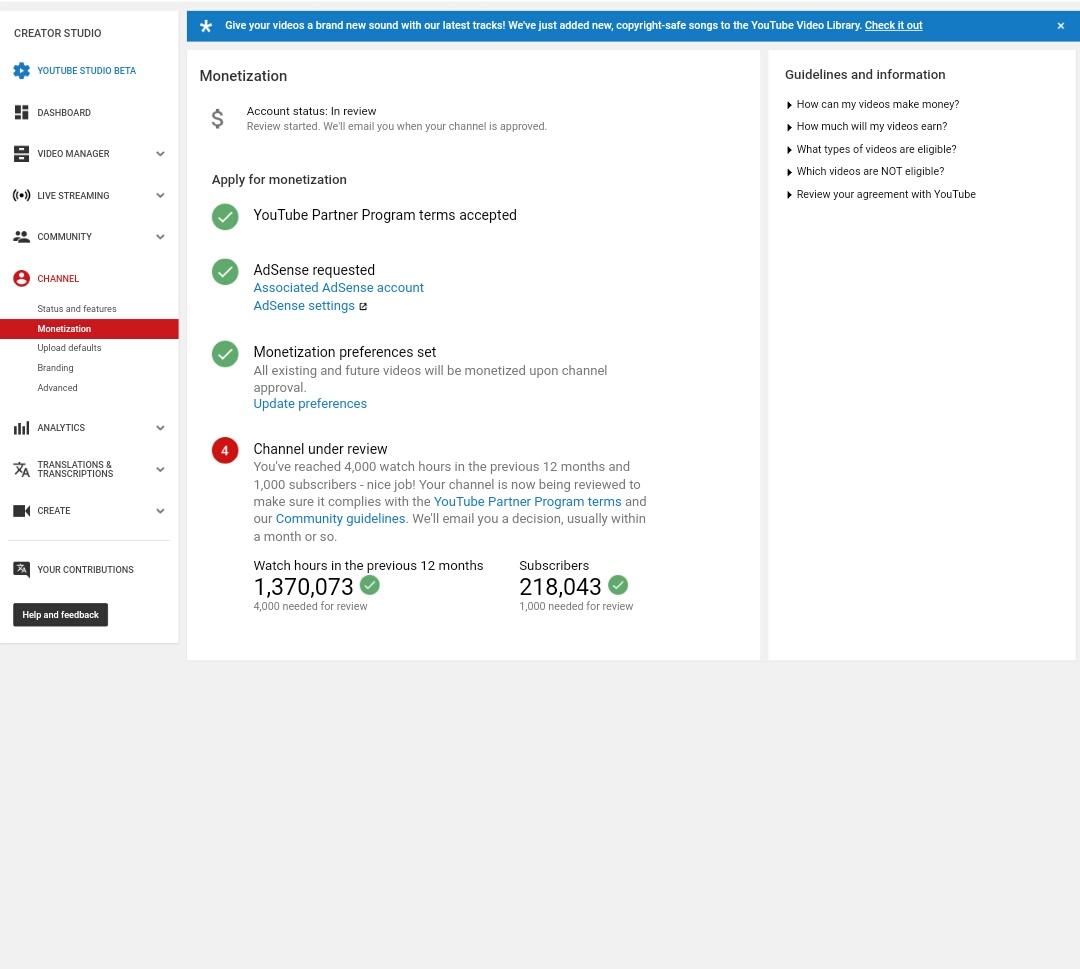Image resolution: width=1080 pixels, height=969 pixels.
Task: Dismiss the blue announcement banner
Action: 1061,25
